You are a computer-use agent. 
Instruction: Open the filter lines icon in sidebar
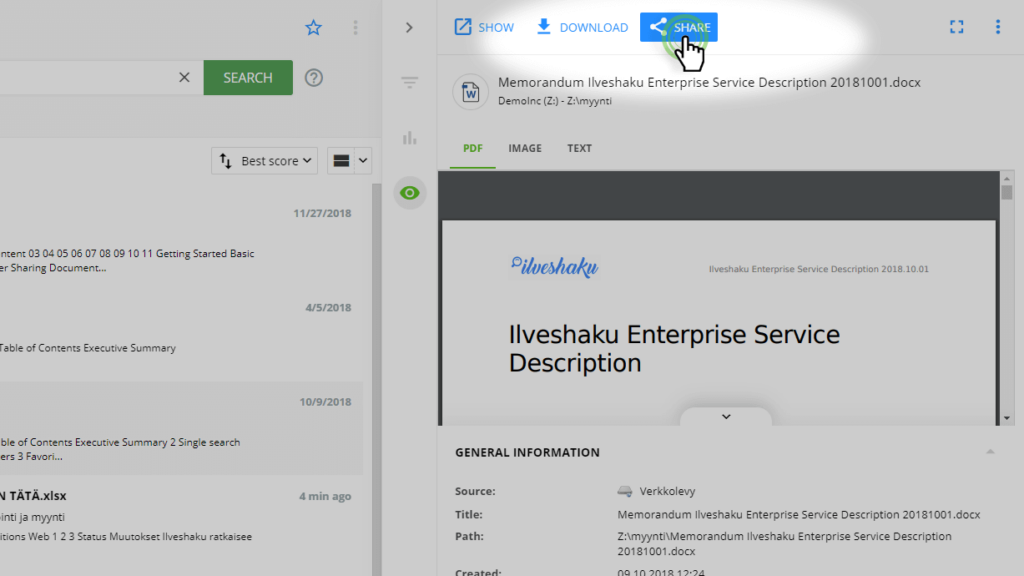[409, 82]
